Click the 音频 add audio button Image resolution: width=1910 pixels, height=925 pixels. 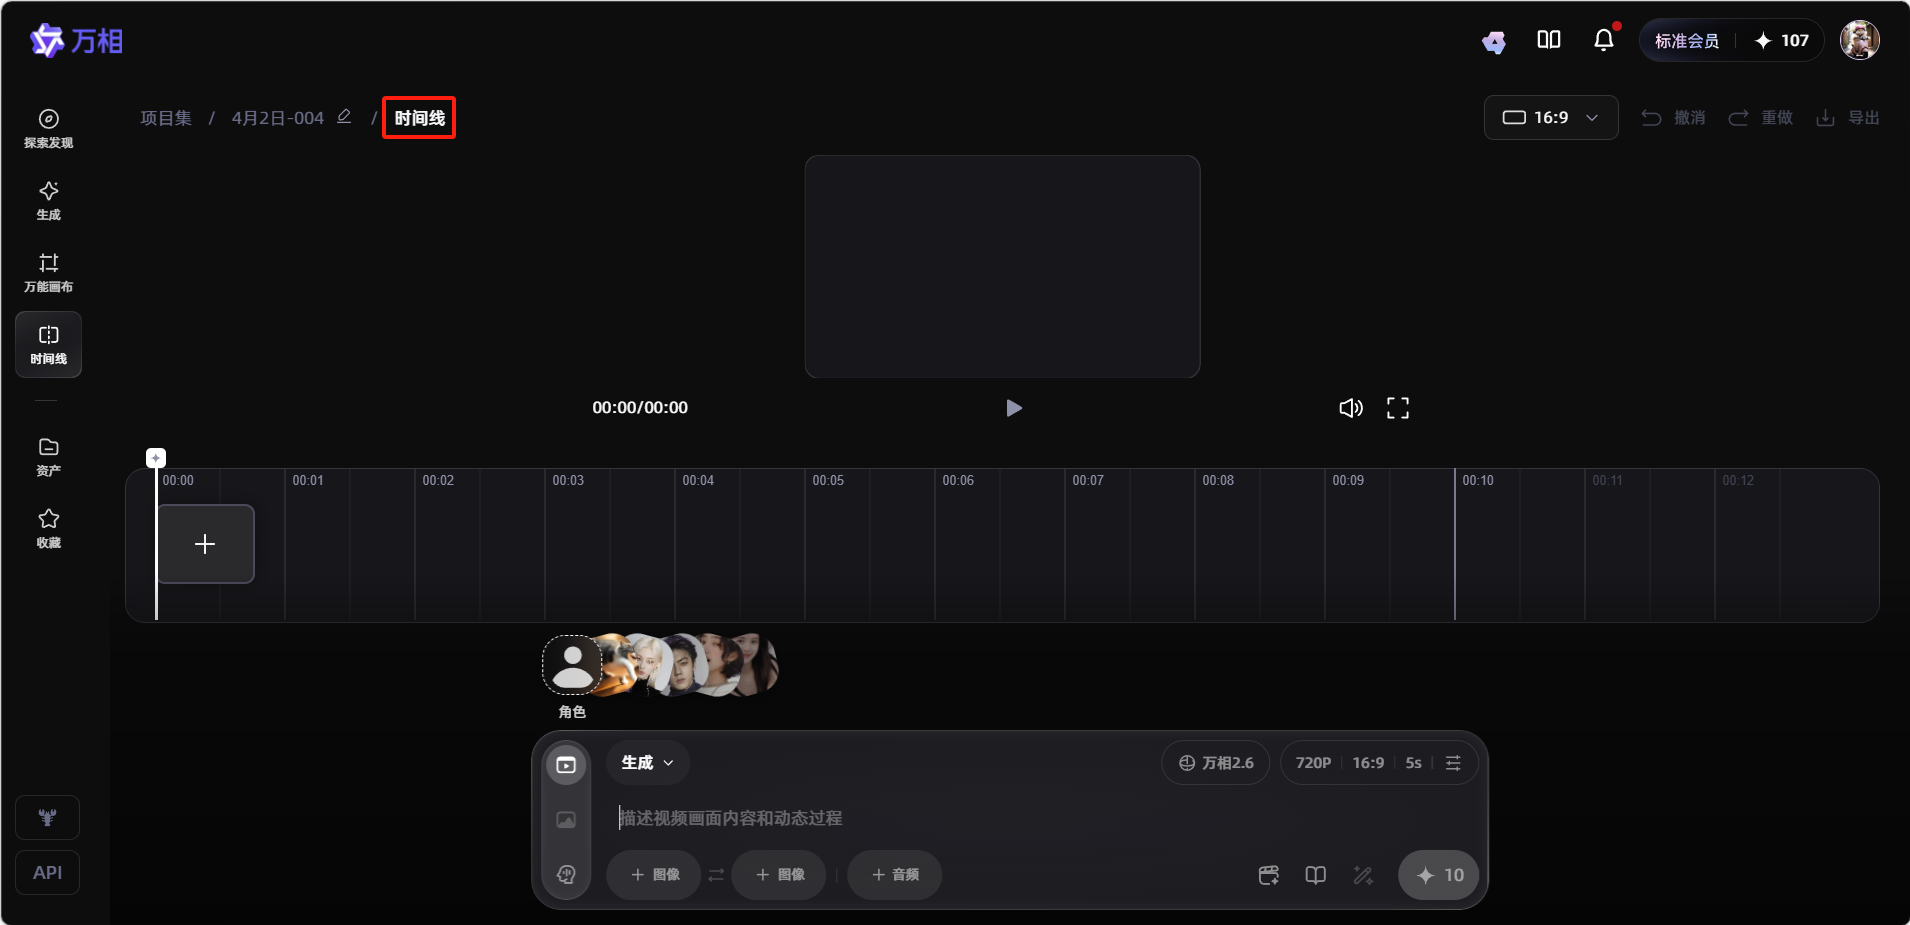pos(894,876)
